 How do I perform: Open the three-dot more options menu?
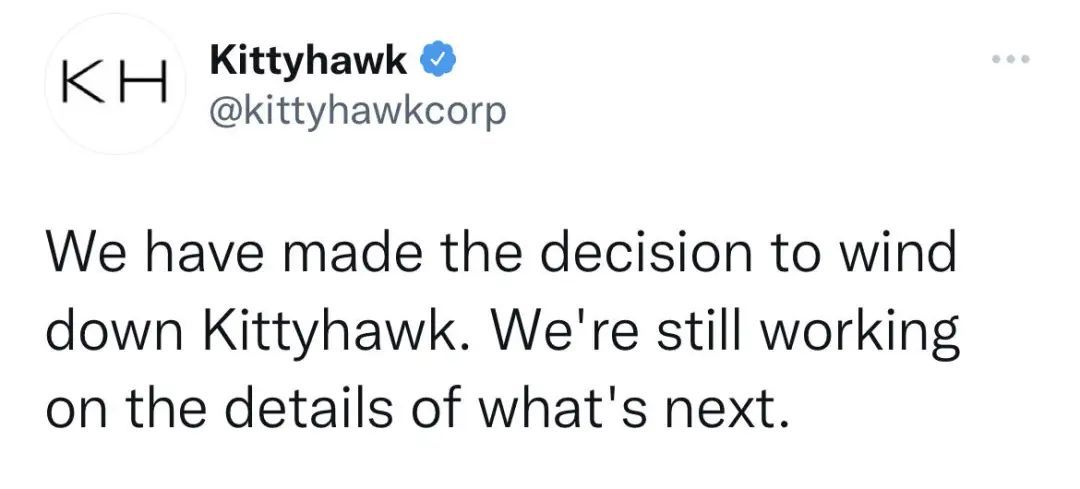(1010, 59)
